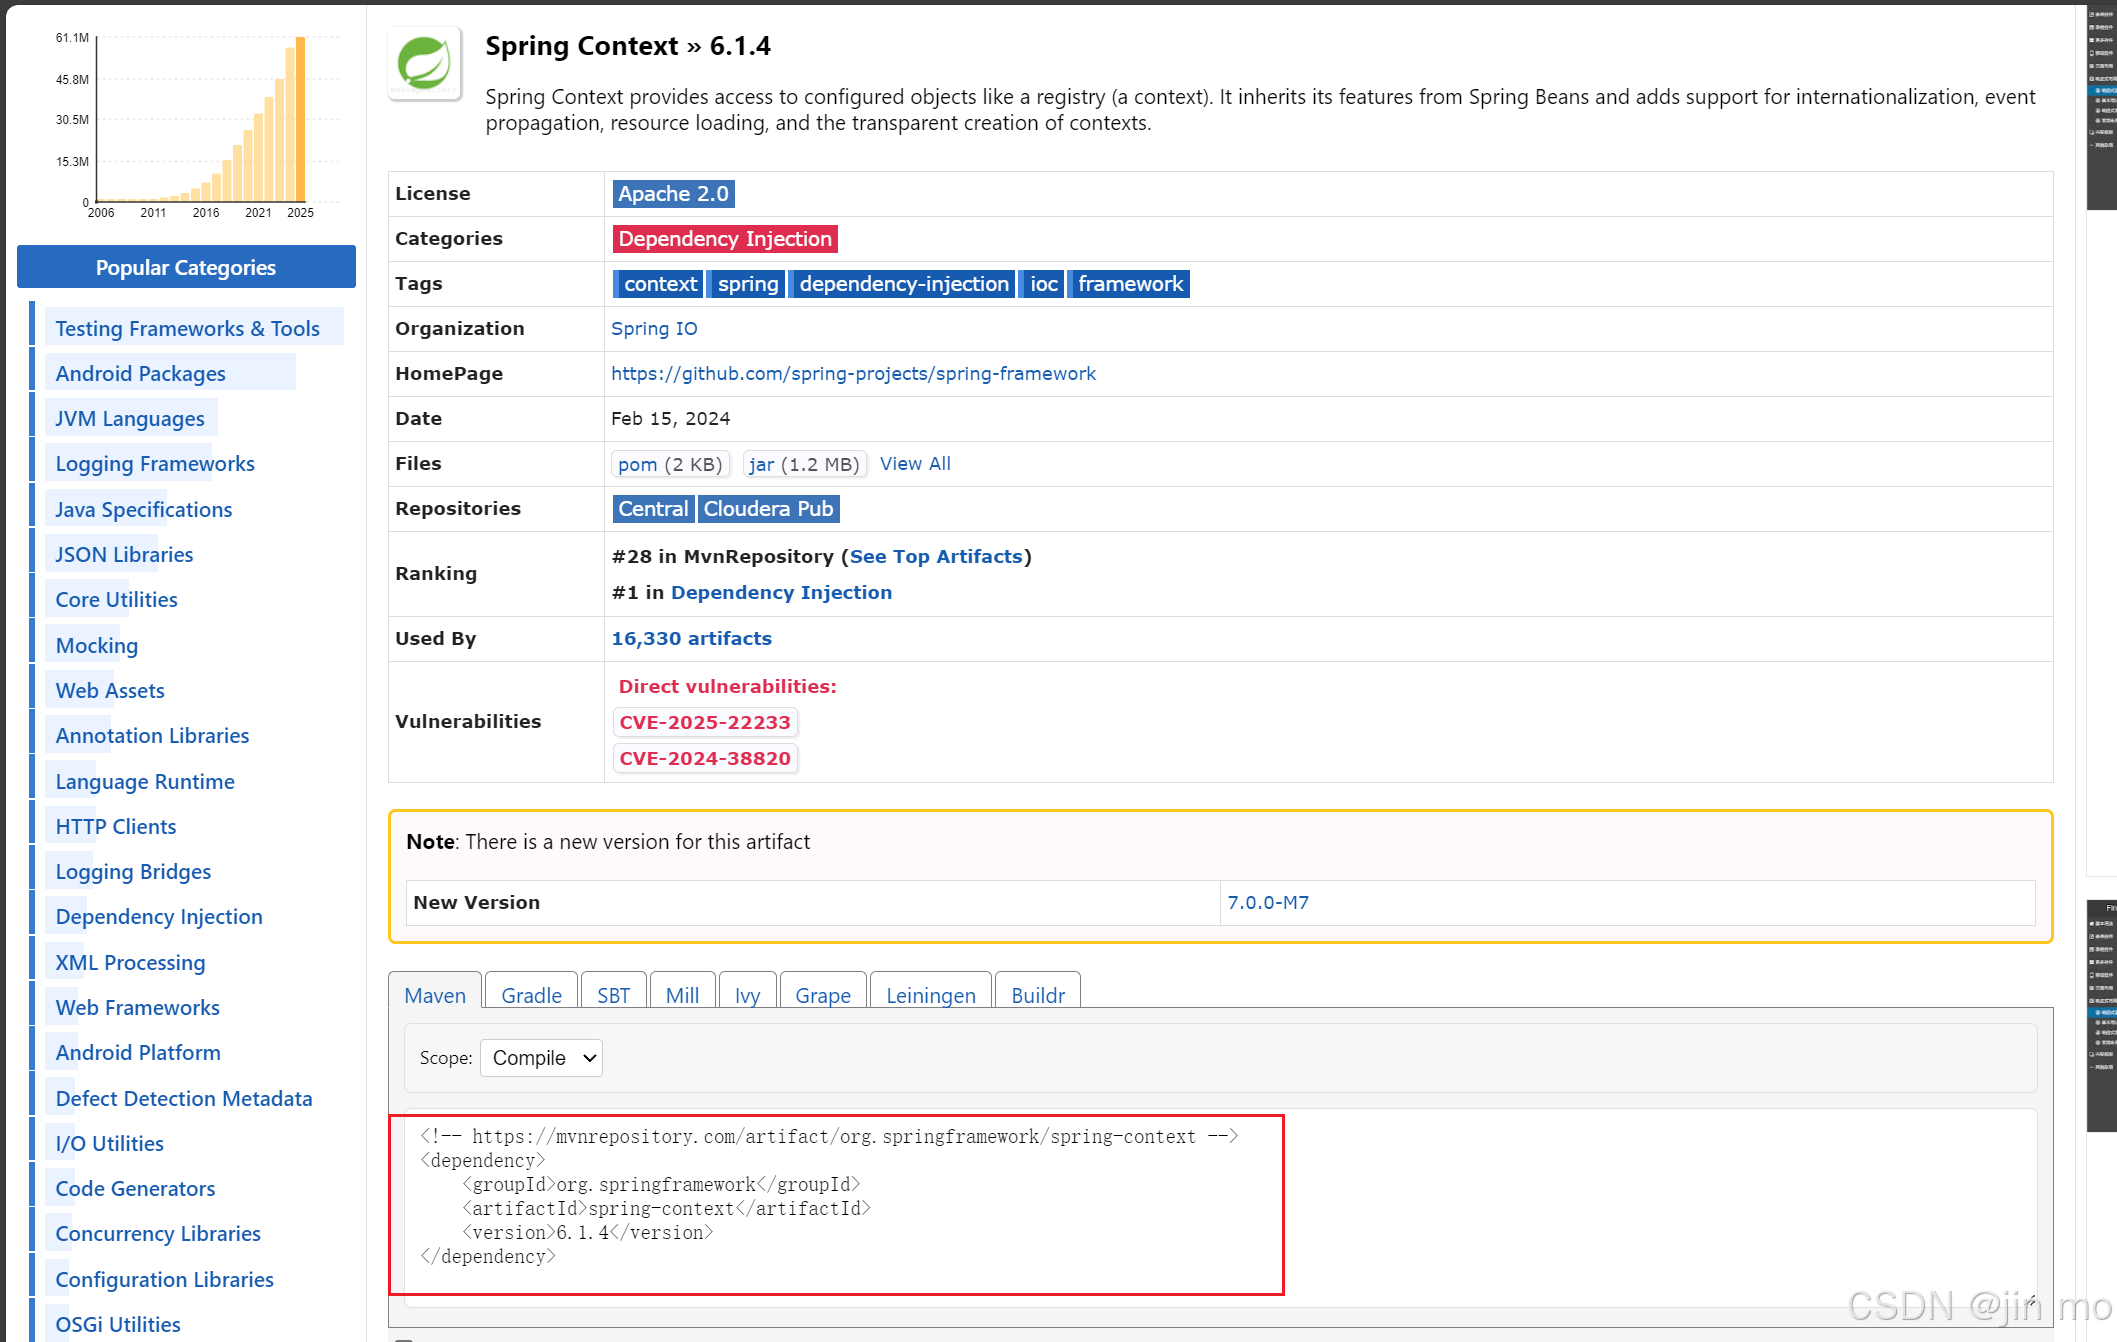Open the Grape tab
2117x1342 pixels.
(x=823, y=995)
